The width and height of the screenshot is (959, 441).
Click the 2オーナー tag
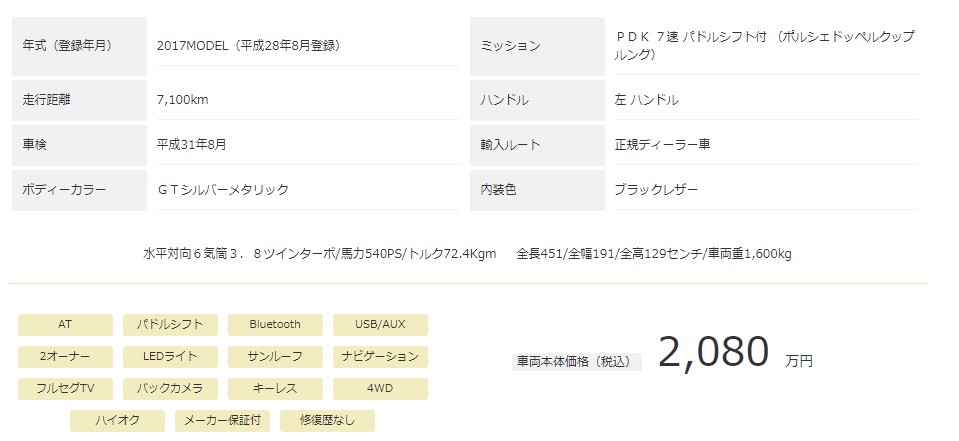[65, 357]
